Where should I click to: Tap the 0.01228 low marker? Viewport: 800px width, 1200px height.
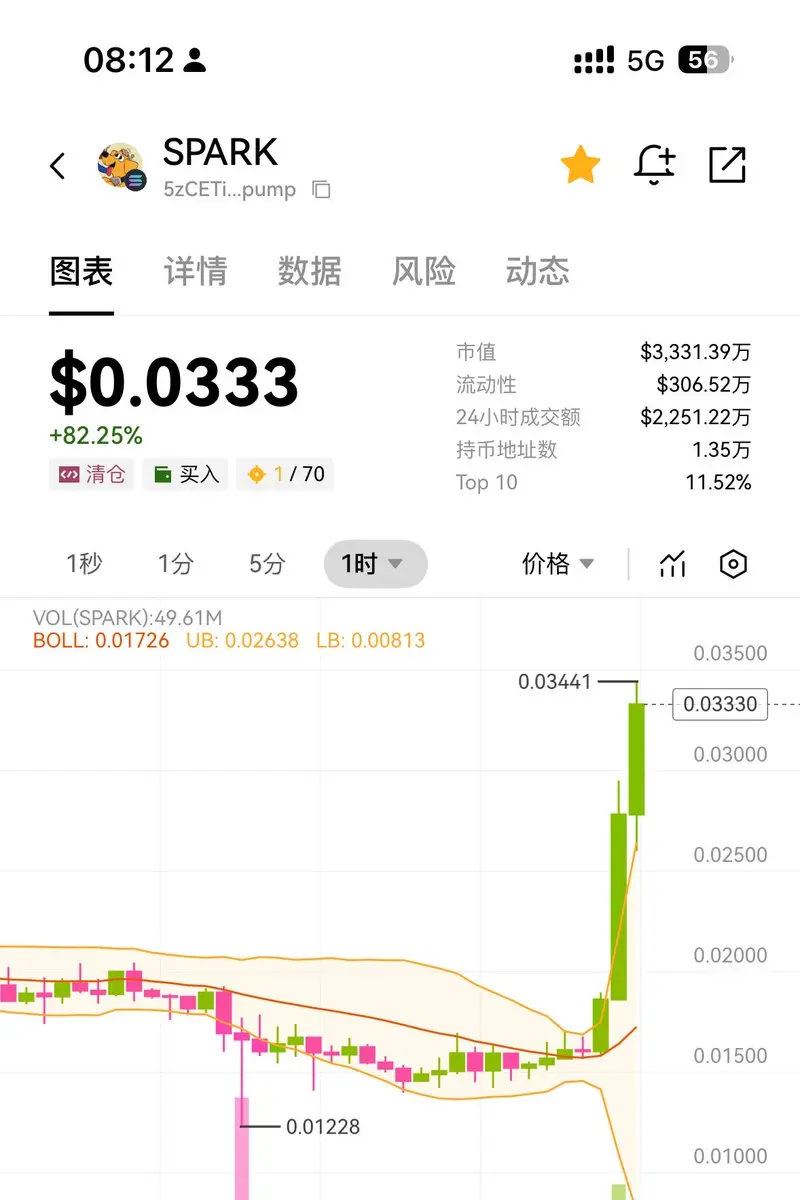(323, 1127)
